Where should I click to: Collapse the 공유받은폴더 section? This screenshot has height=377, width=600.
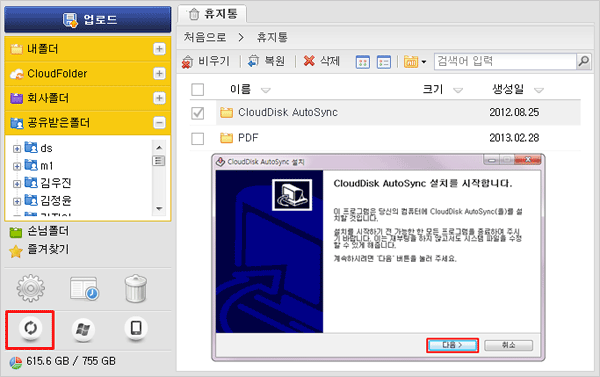(x=159, y=123)
